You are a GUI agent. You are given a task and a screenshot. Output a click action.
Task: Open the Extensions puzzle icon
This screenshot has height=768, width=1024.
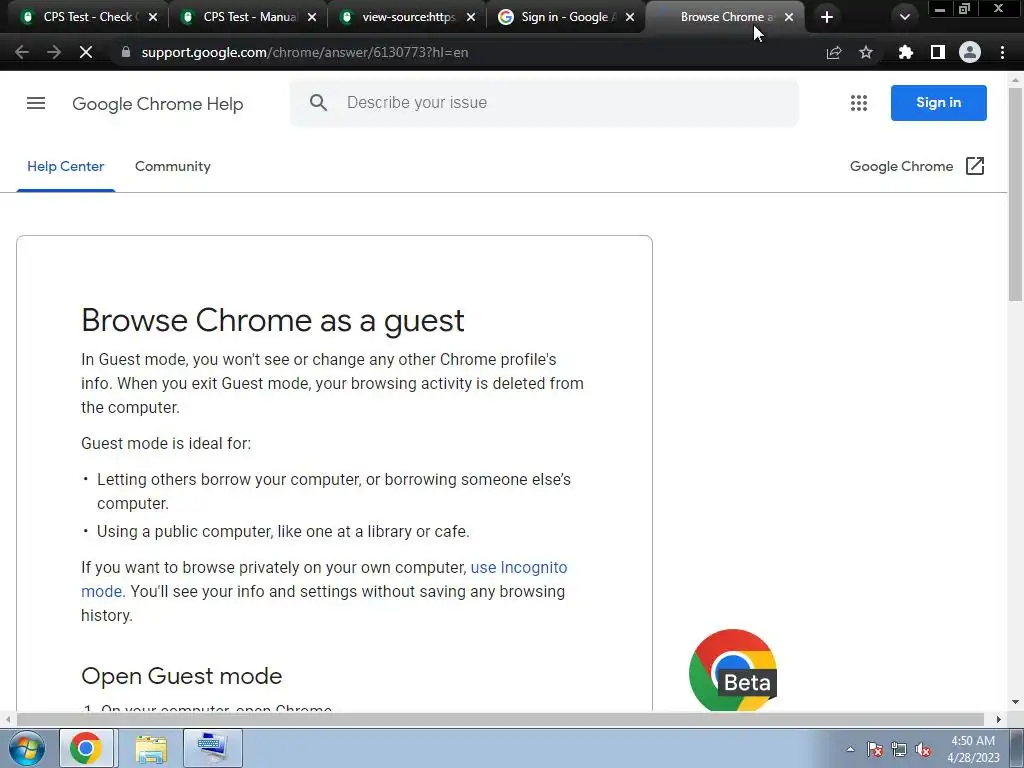click(x=905, y=52)
